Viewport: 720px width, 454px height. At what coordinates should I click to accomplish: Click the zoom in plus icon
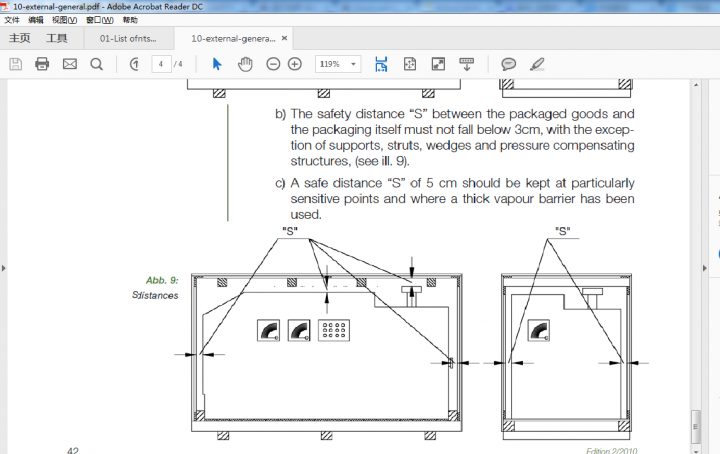coord(295,64)
